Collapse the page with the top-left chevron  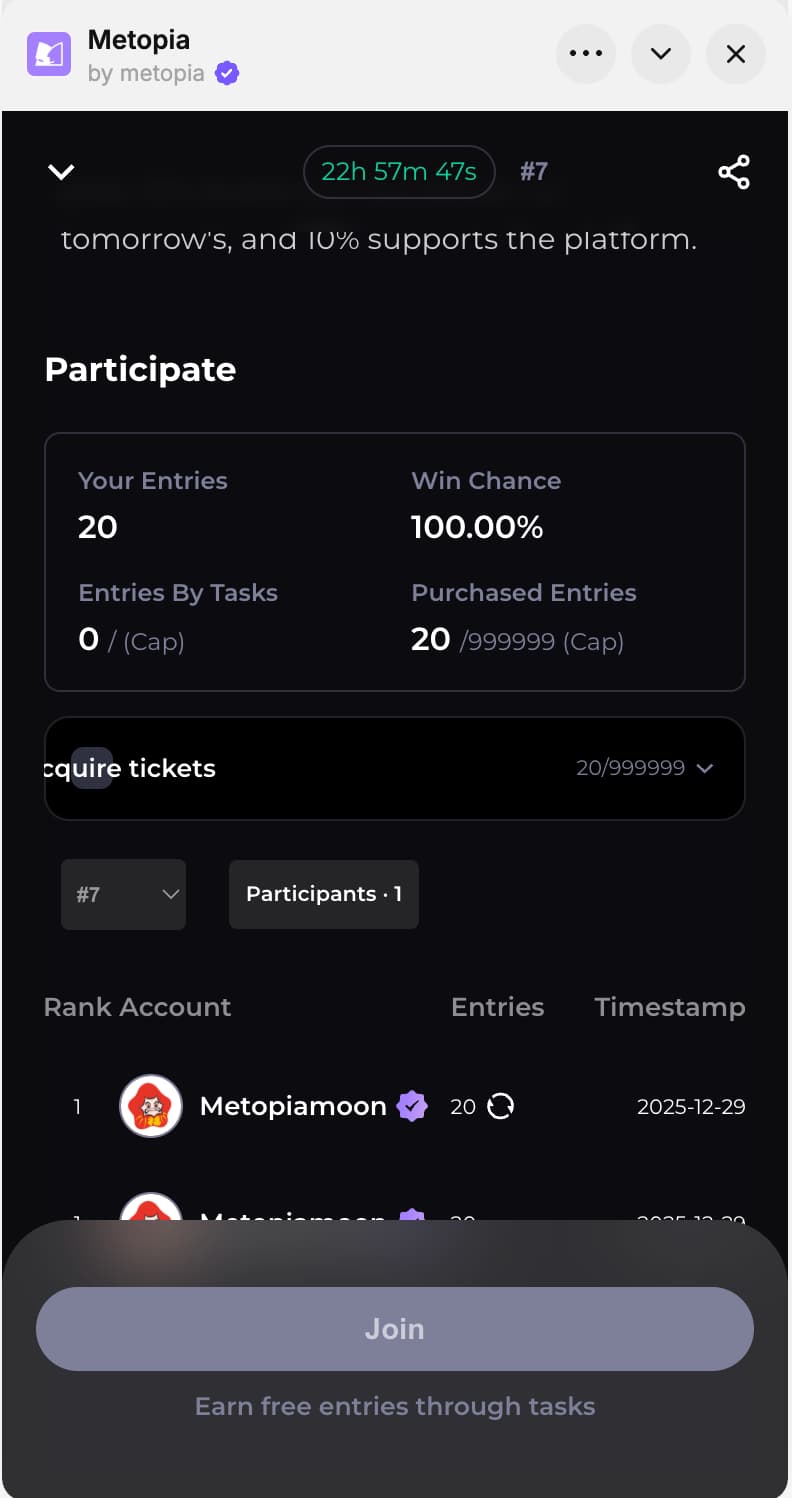[61, 172]
